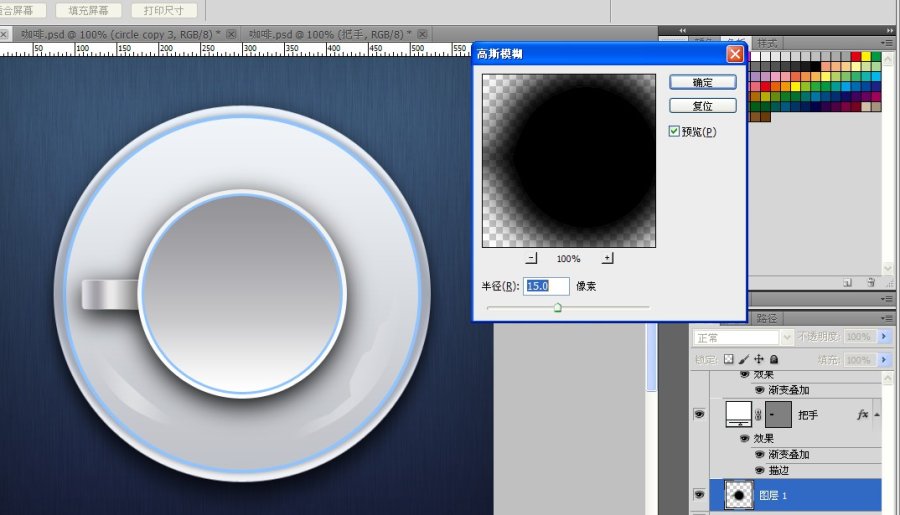900x515 pixels.
Task: Pick the top-row yellow swatch
Action: (866, 56)
